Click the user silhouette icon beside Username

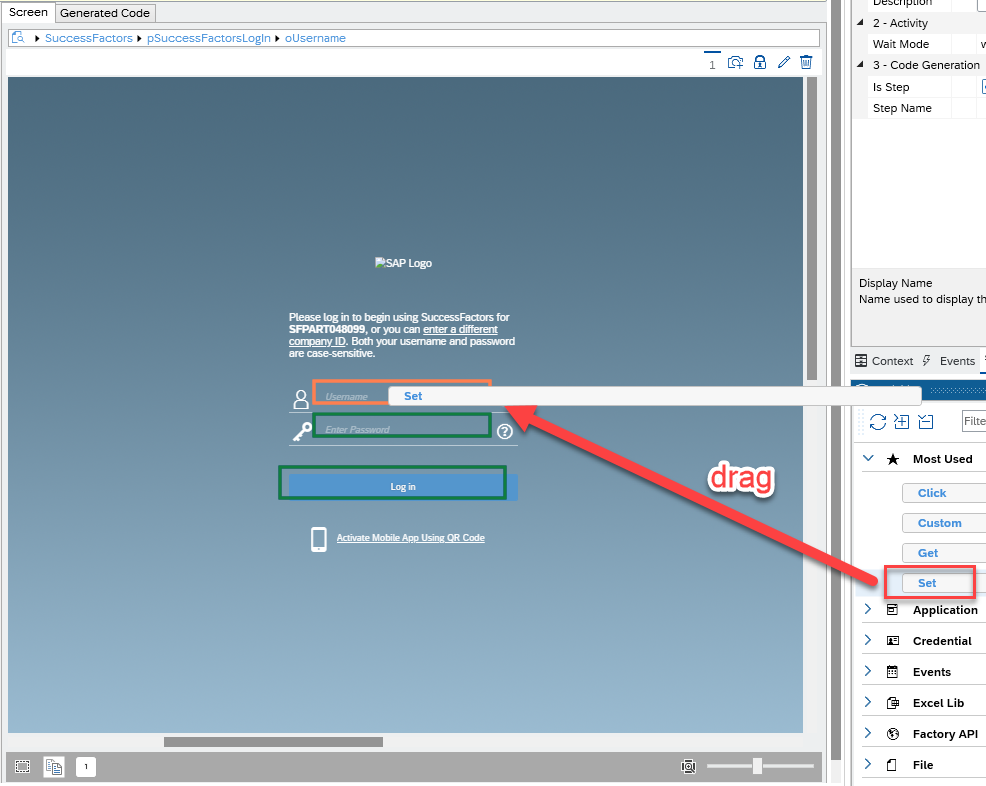(x=301, y=399)
